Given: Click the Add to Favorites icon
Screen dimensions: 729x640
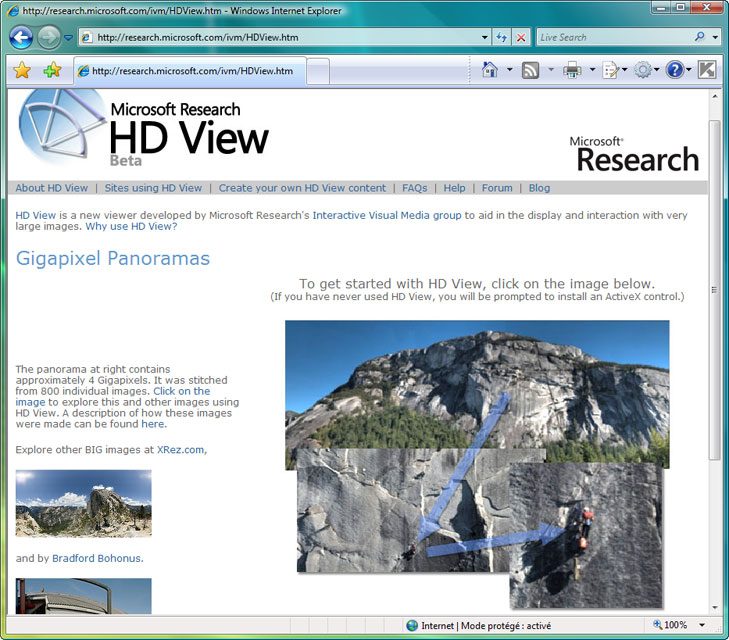Looking at the screenshot, I should (x=52, y=70).
